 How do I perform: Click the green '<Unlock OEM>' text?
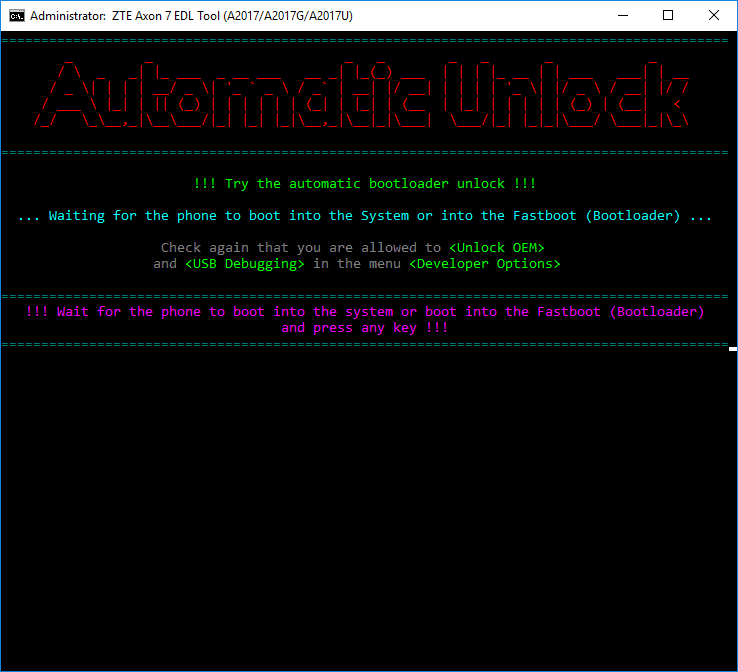tap(497, 248)
